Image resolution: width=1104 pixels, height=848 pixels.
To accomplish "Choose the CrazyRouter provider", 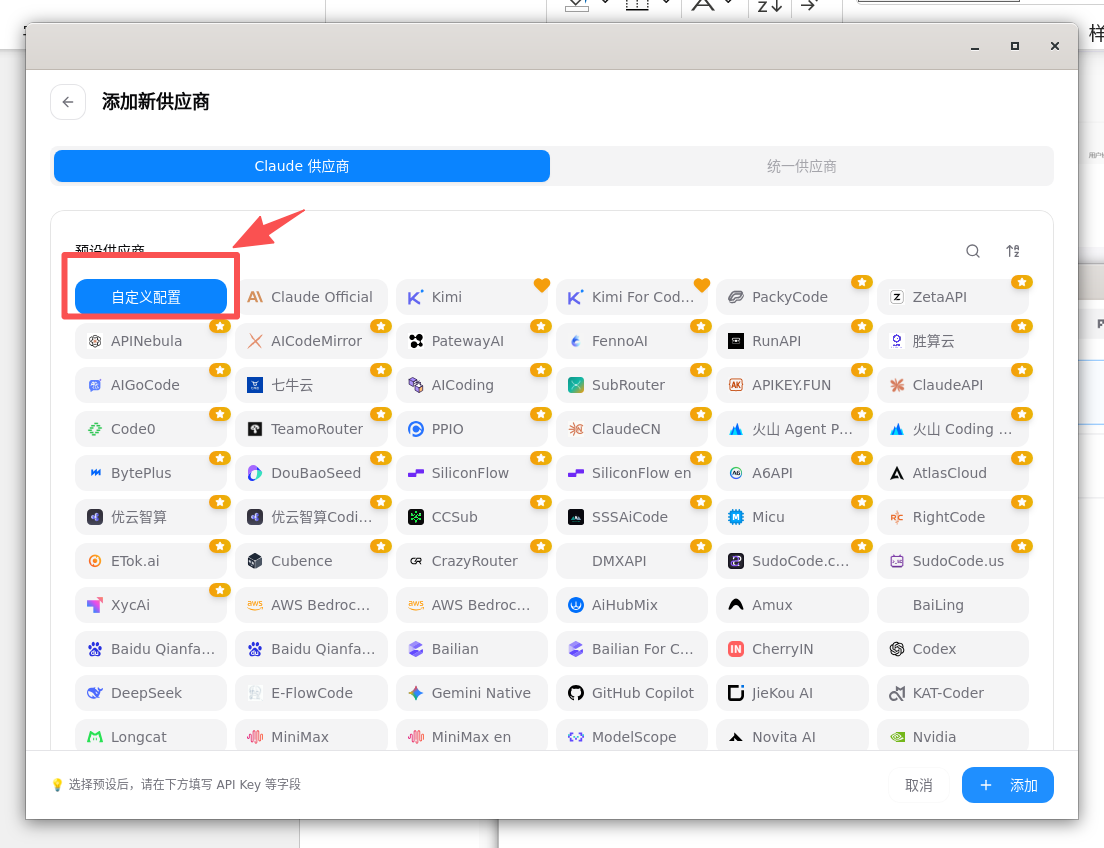I will (x=472, y=561).
